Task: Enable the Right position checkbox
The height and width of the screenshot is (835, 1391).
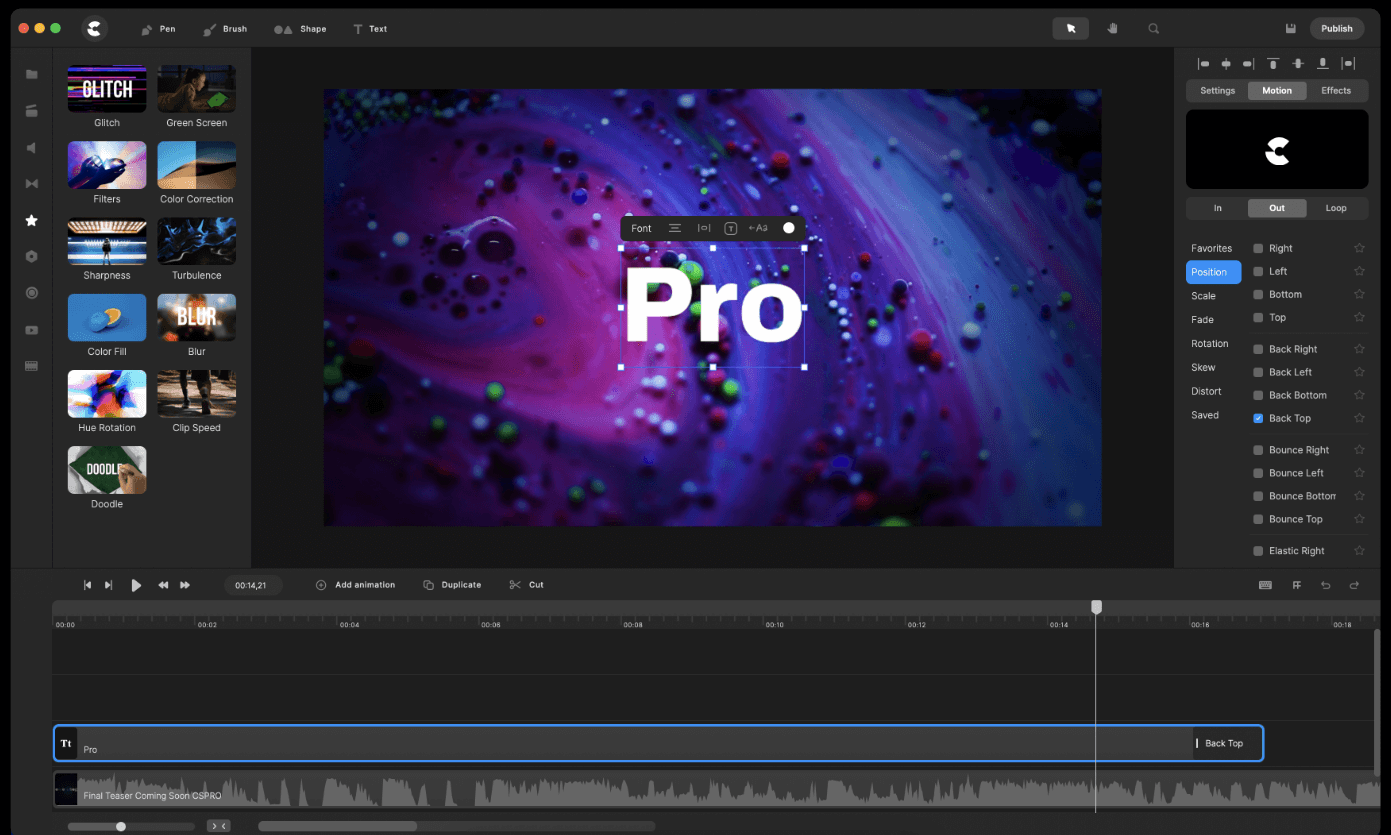Action: pos(1258,248)
